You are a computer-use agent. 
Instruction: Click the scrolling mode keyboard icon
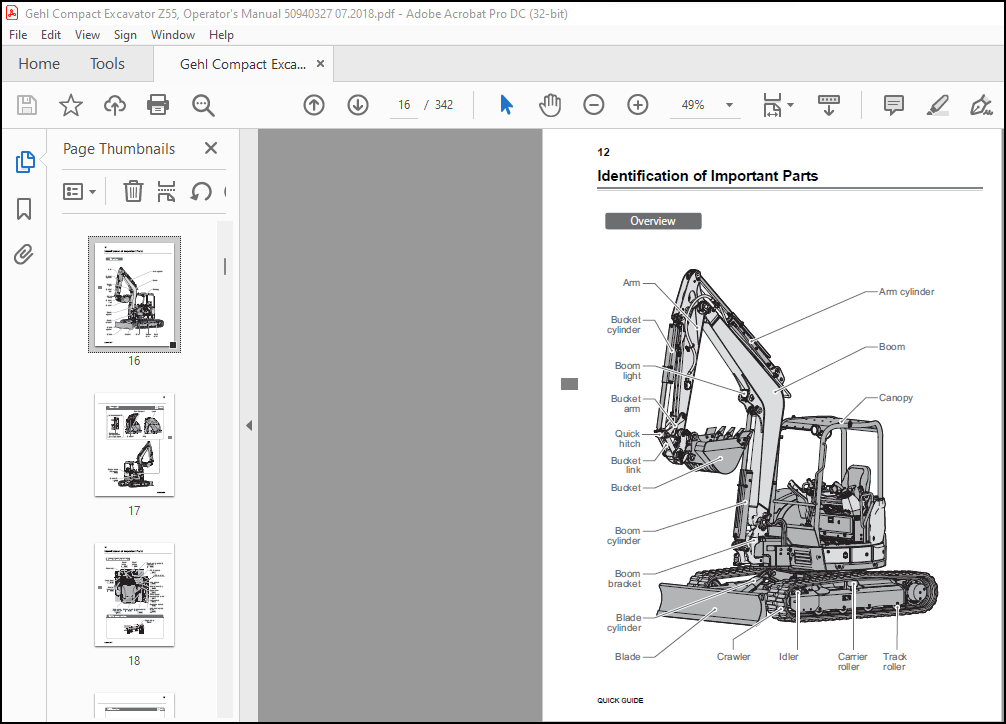(x=829, y=105)
